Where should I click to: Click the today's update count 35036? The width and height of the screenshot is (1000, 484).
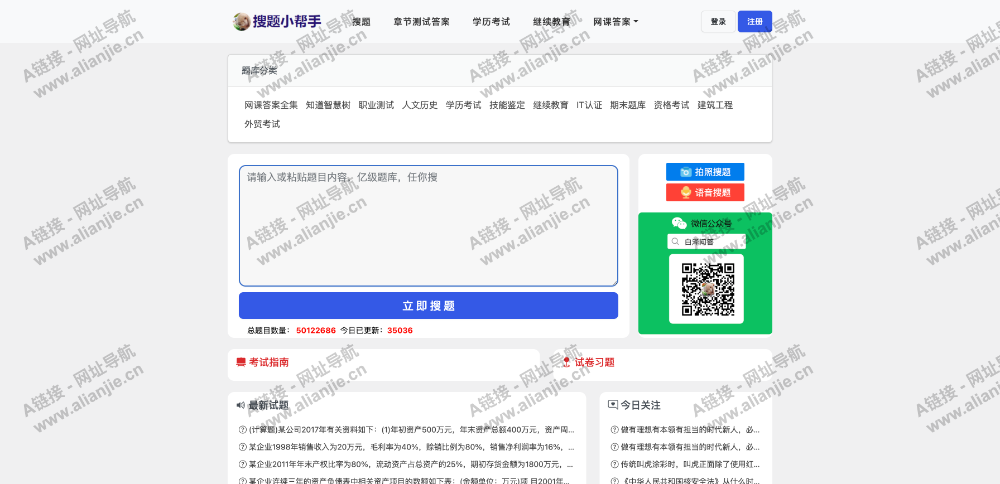[400, 330]
